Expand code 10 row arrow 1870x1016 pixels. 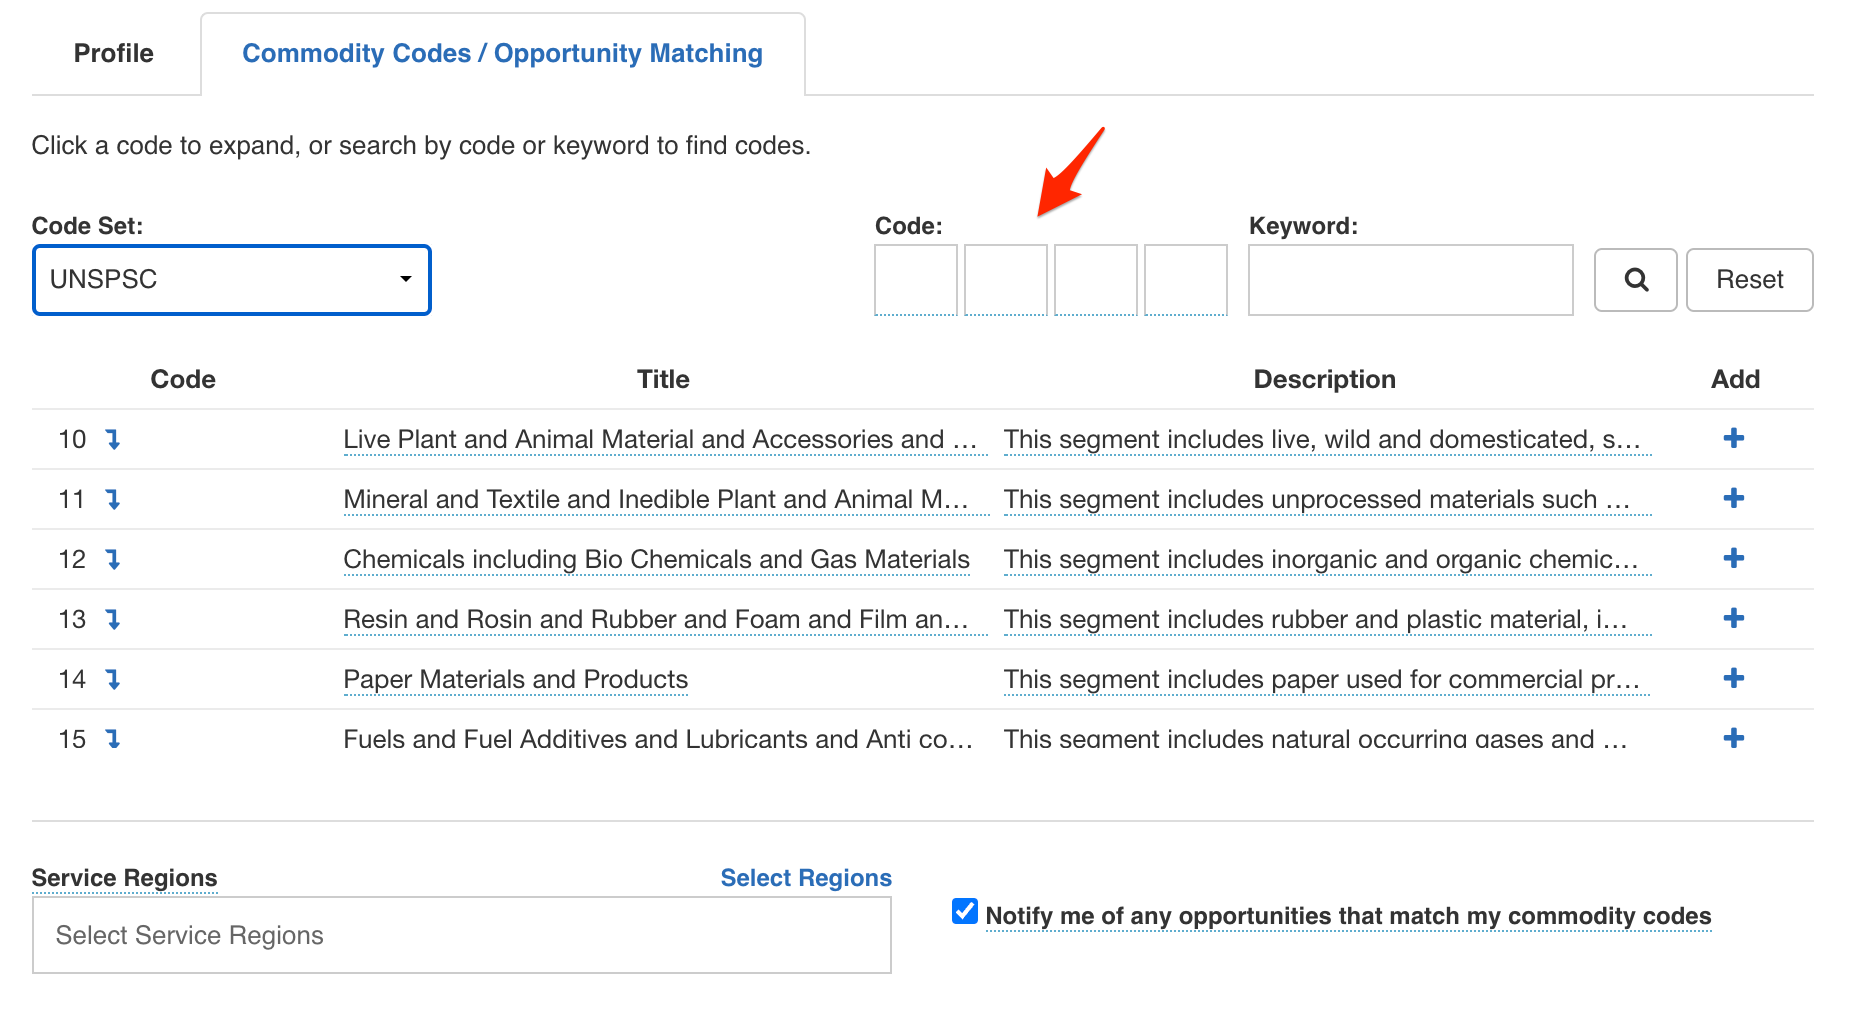(x=113, y=439)
